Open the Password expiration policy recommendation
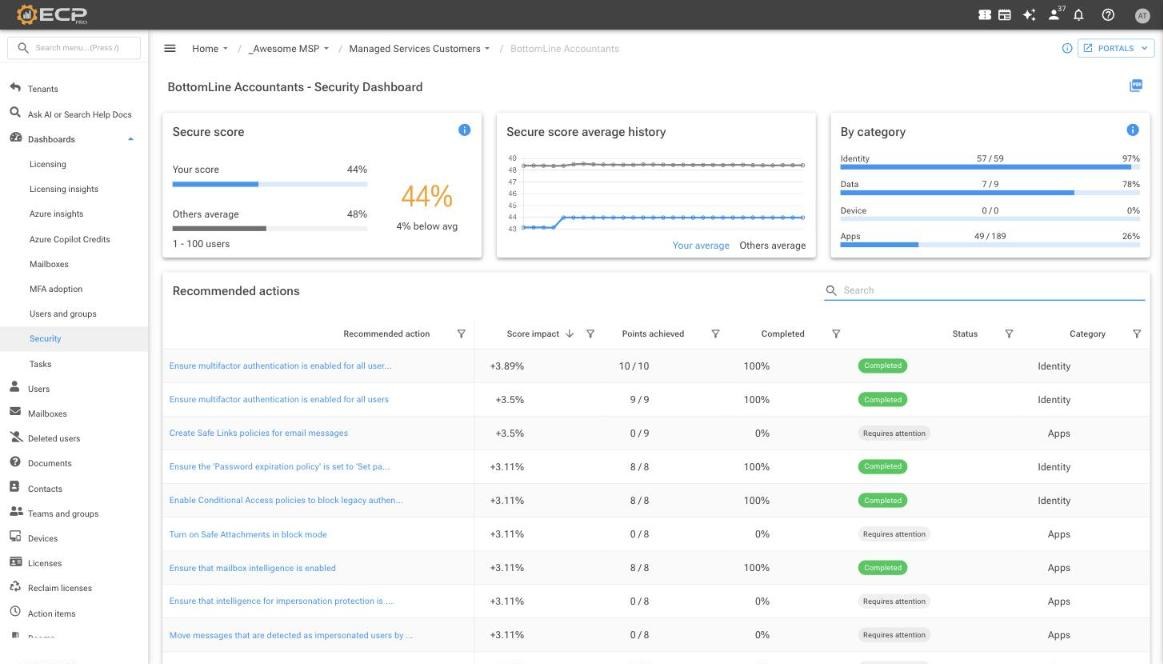Screen dimensions: 1163x664 pos(279,467)
